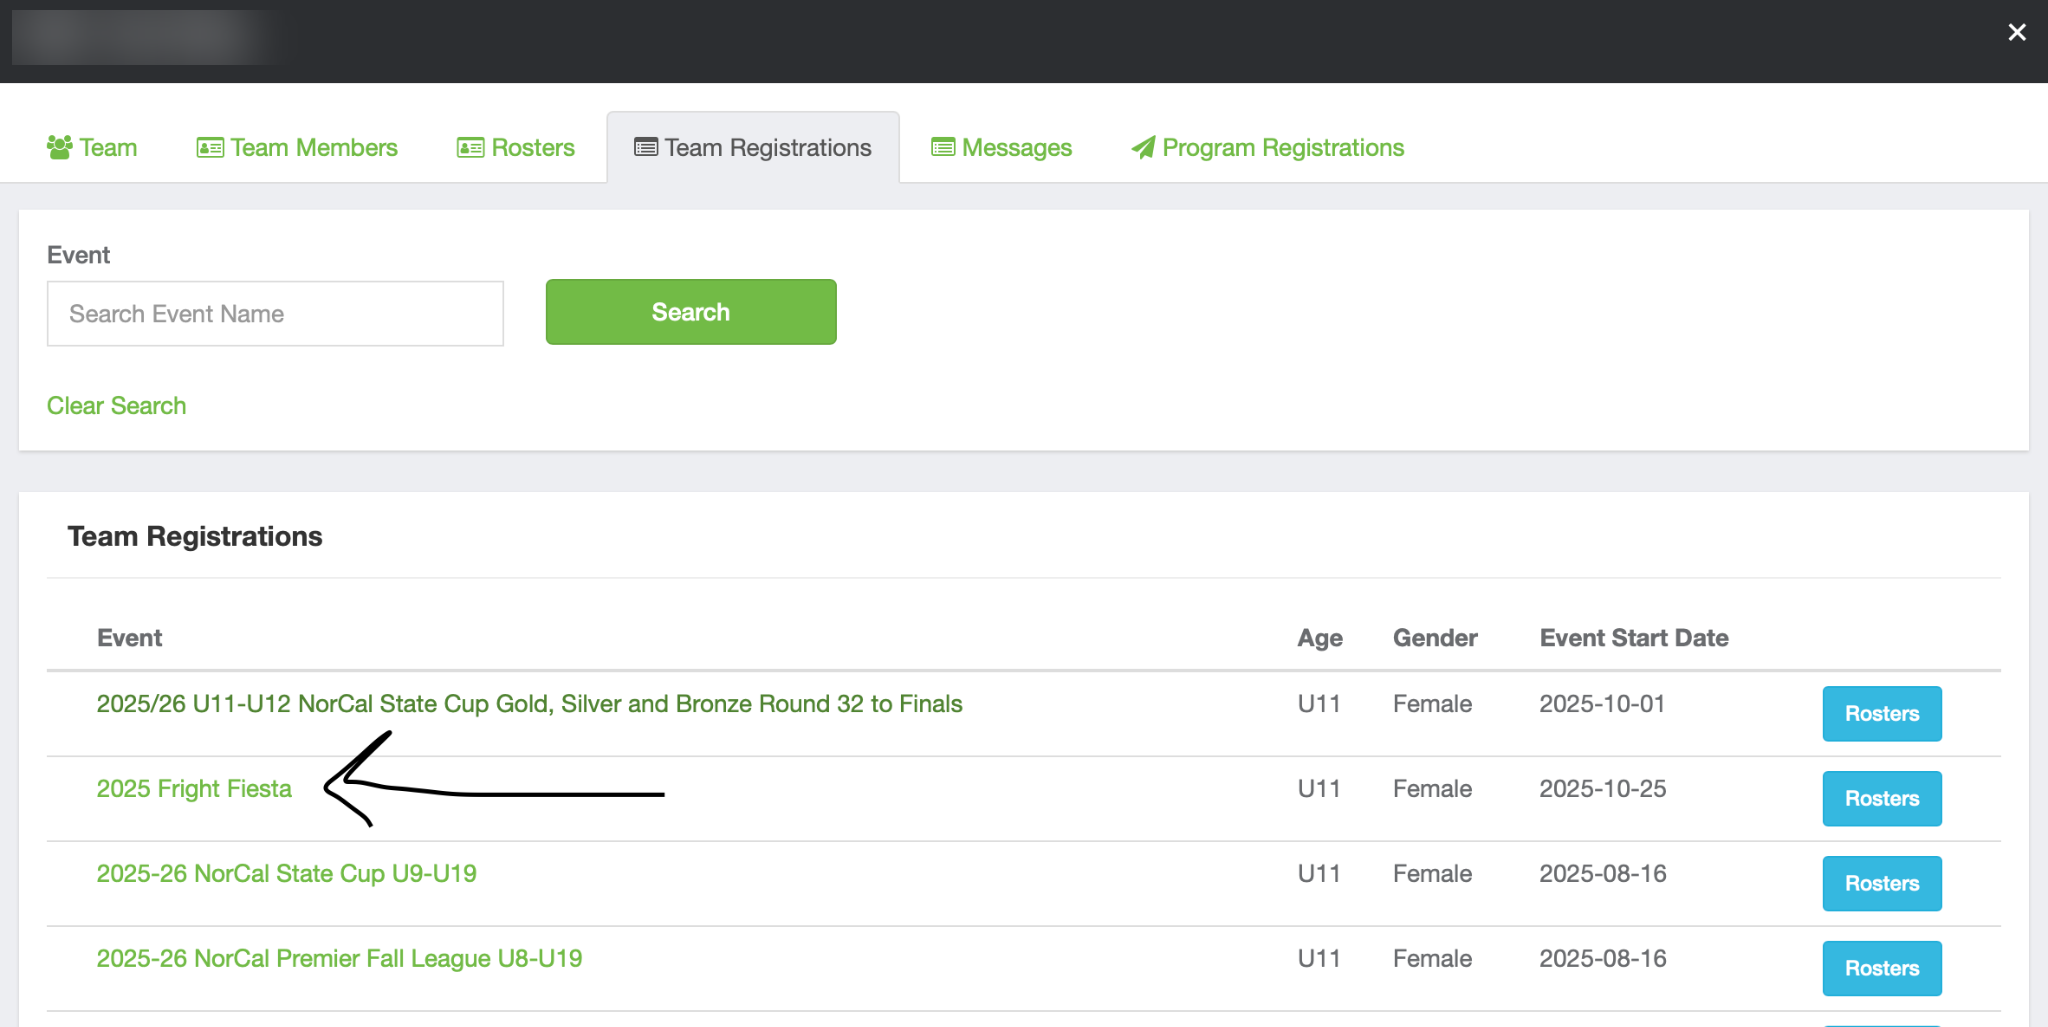Click the Team tab people icon
Screen dimensions: 2048x1027
(x=60, y=147)
